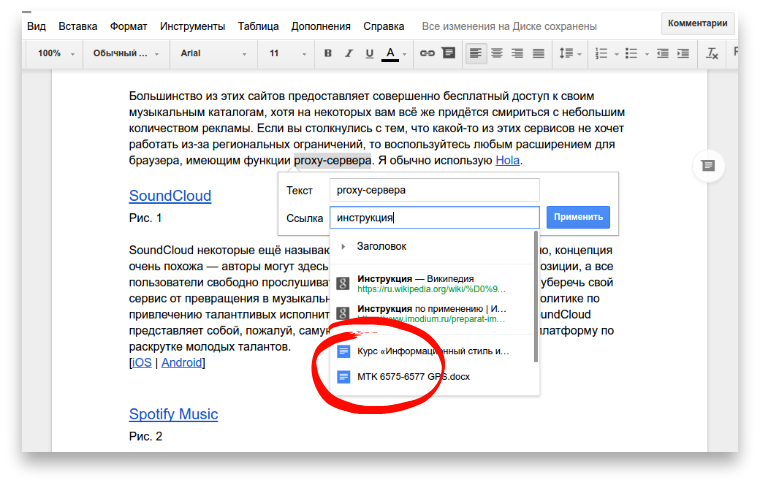
Task: Align text right
Action: 518,53
